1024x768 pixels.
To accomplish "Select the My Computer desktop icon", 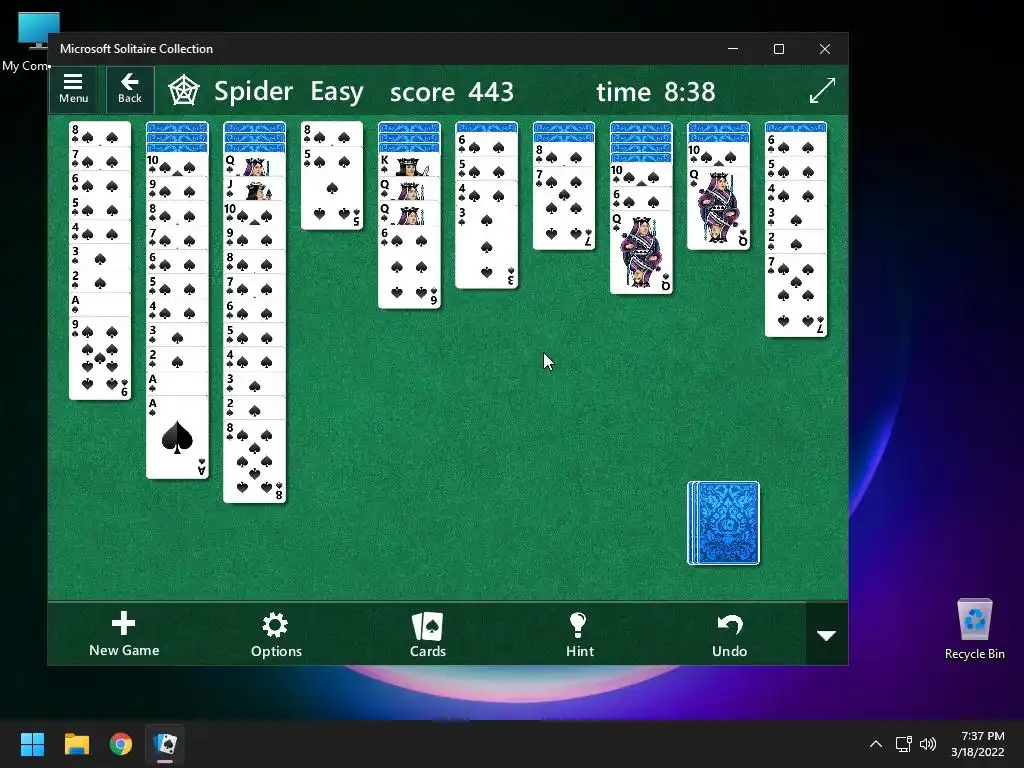I will point(29,40).
